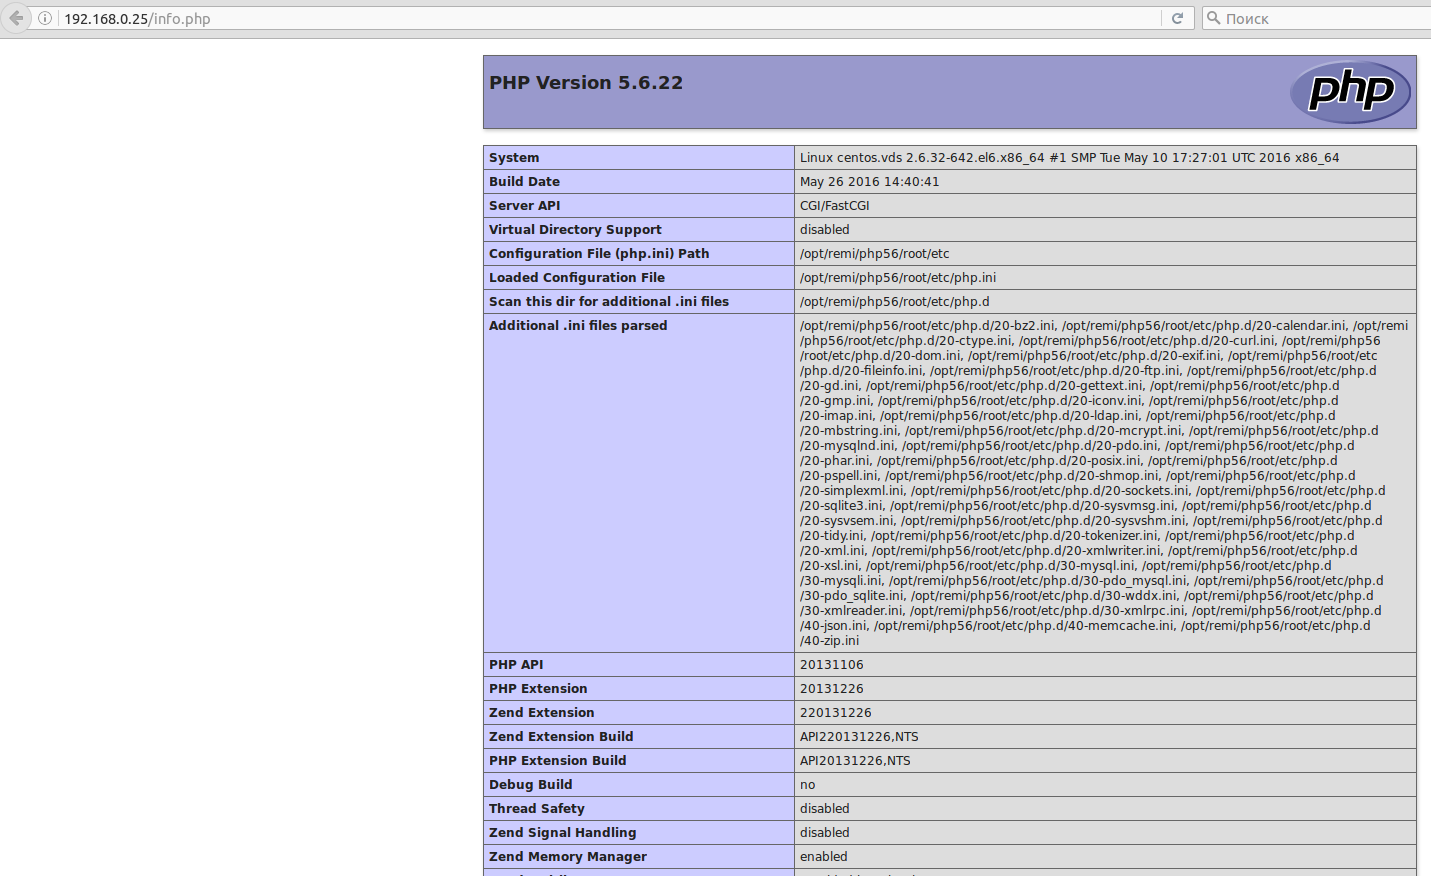The image size is (1431, 876).
Task: Click PHP Extension Build label
Action: click(x=557, y=761)
